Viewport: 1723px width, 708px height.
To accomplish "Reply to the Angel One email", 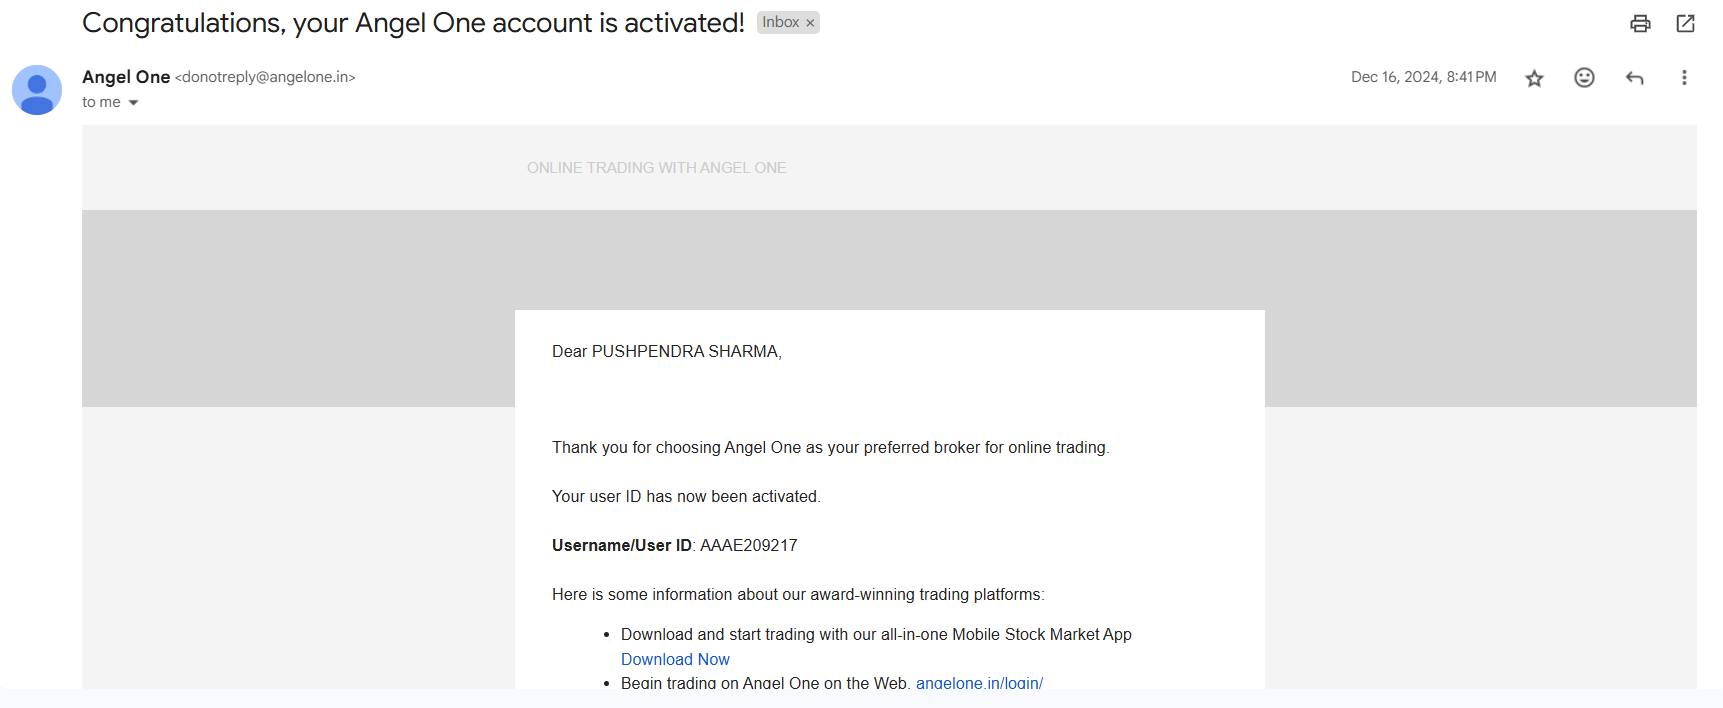I will click(x=1634, y=78).
